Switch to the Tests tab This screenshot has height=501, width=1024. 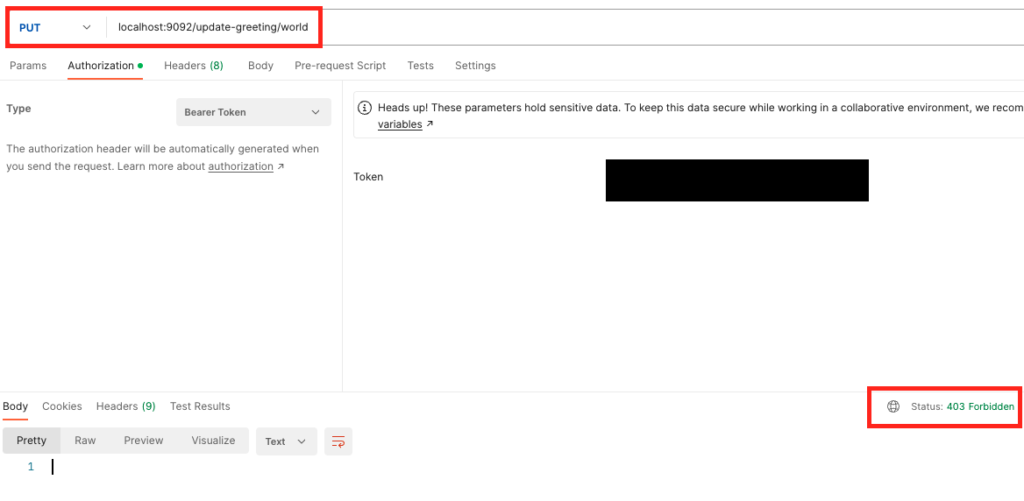tap(420, 66)
